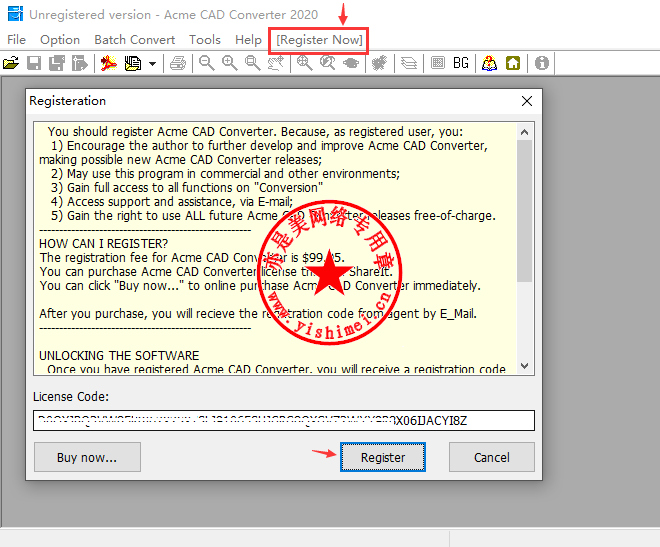Click inside the License Code field

click(x=284, y=420)
